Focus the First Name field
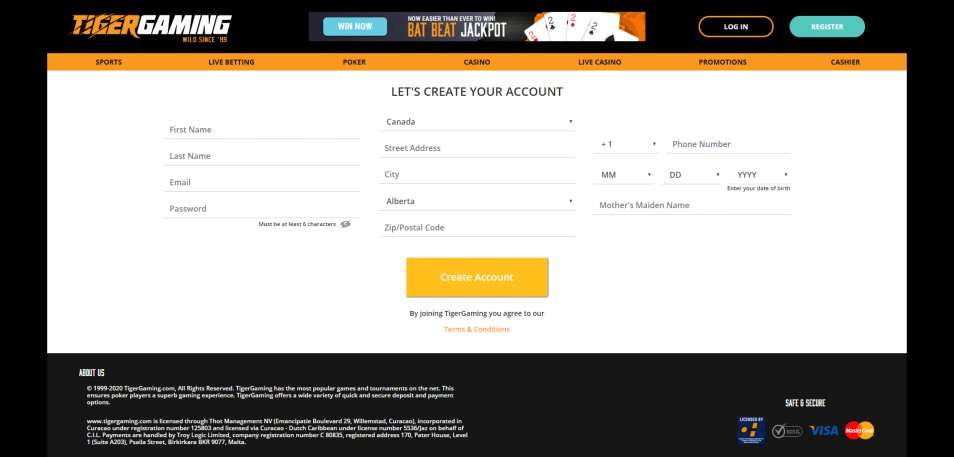The height and width of the screenshot is (457, 954). tap(262, 130)
